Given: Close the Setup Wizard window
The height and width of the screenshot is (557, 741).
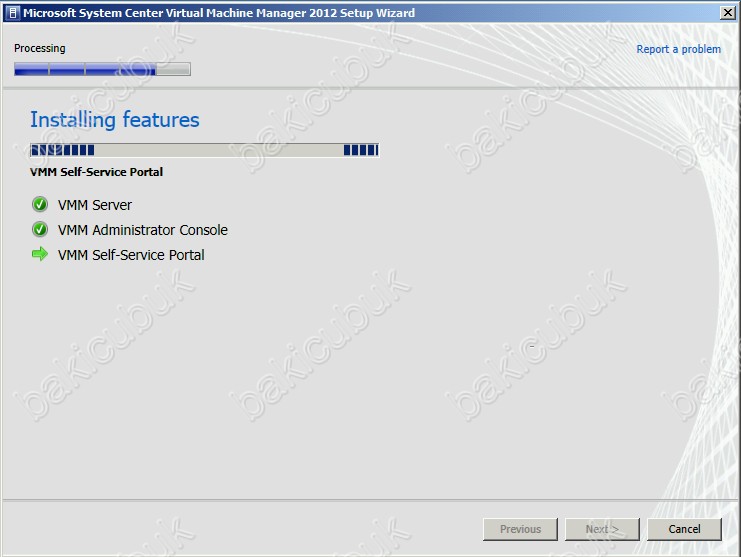Looking at the screenshot, I should 727,13.
